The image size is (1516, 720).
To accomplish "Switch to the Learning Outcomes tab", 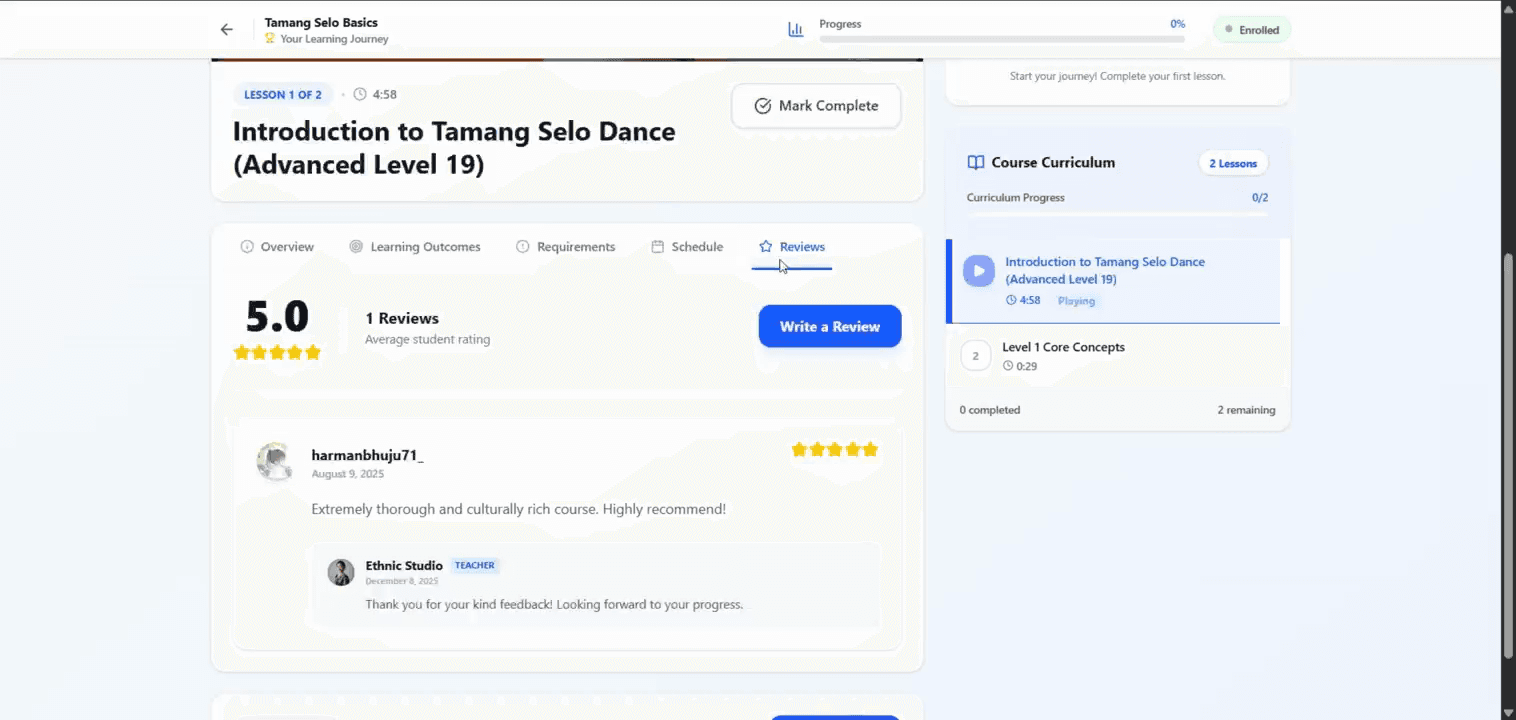I will 415,247.
